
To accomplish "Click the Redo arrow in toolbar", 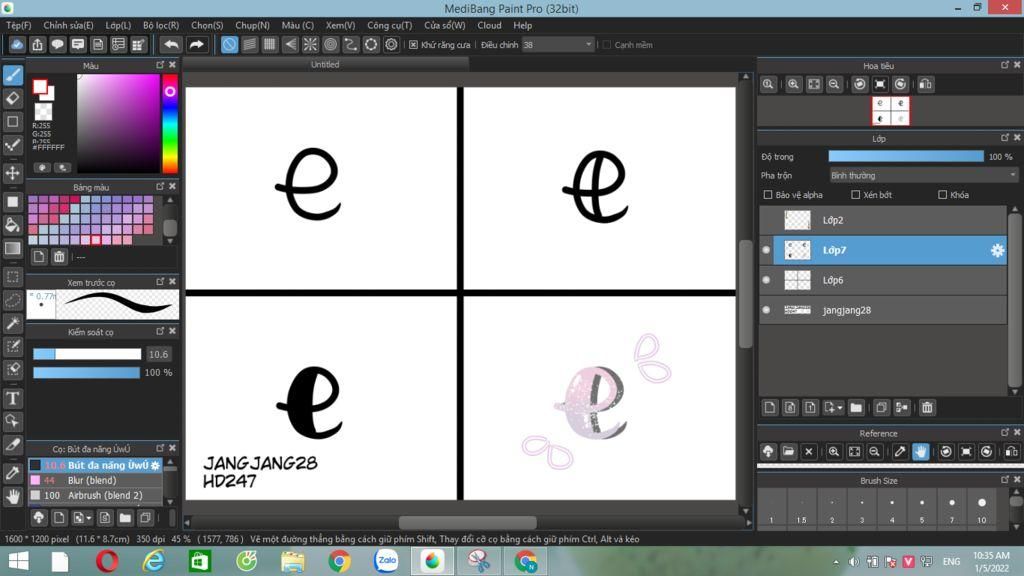I will click(196, 44).
